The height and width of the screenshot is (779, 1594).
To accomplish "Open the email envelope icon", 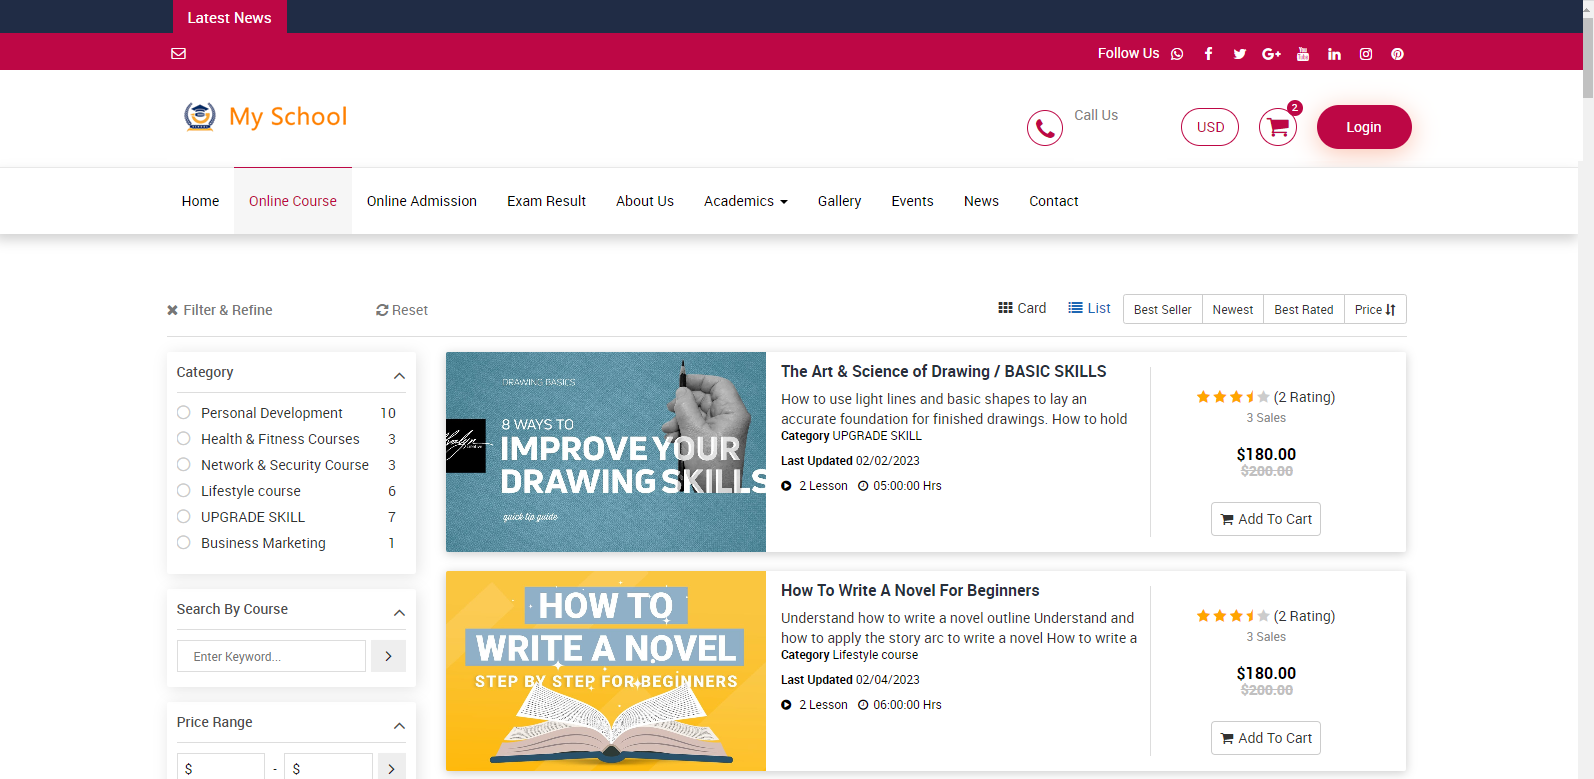I will point(179,54).
